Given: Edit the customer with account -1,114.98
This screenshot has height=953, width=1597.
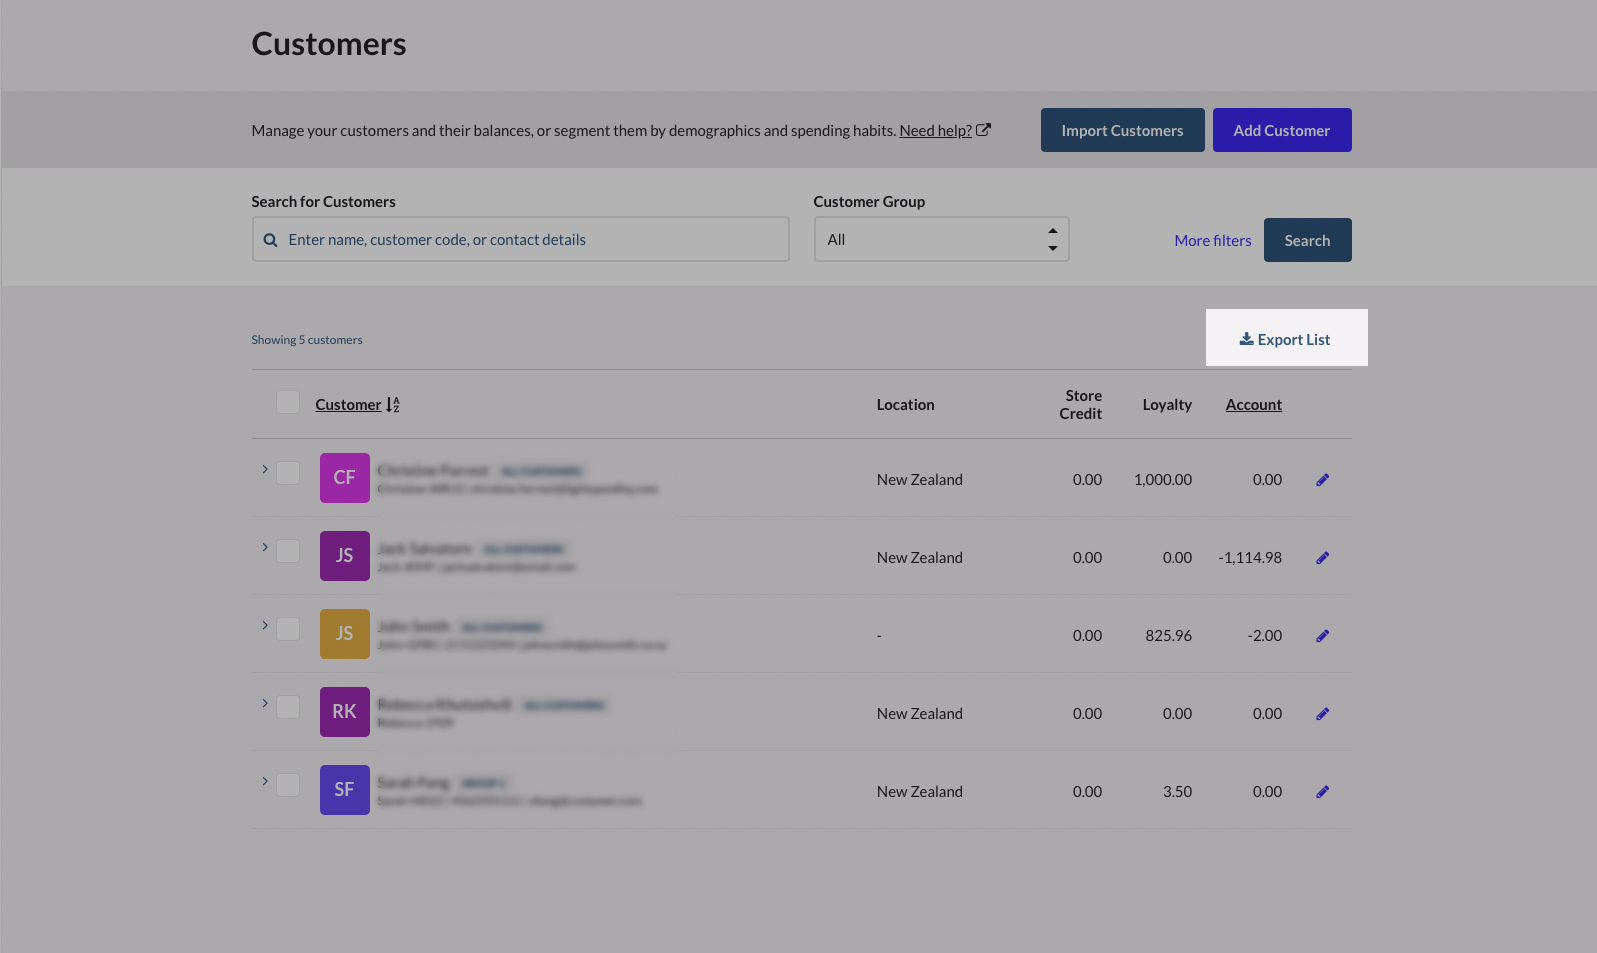Looking at the screenshot, I should coord(1322,558).
